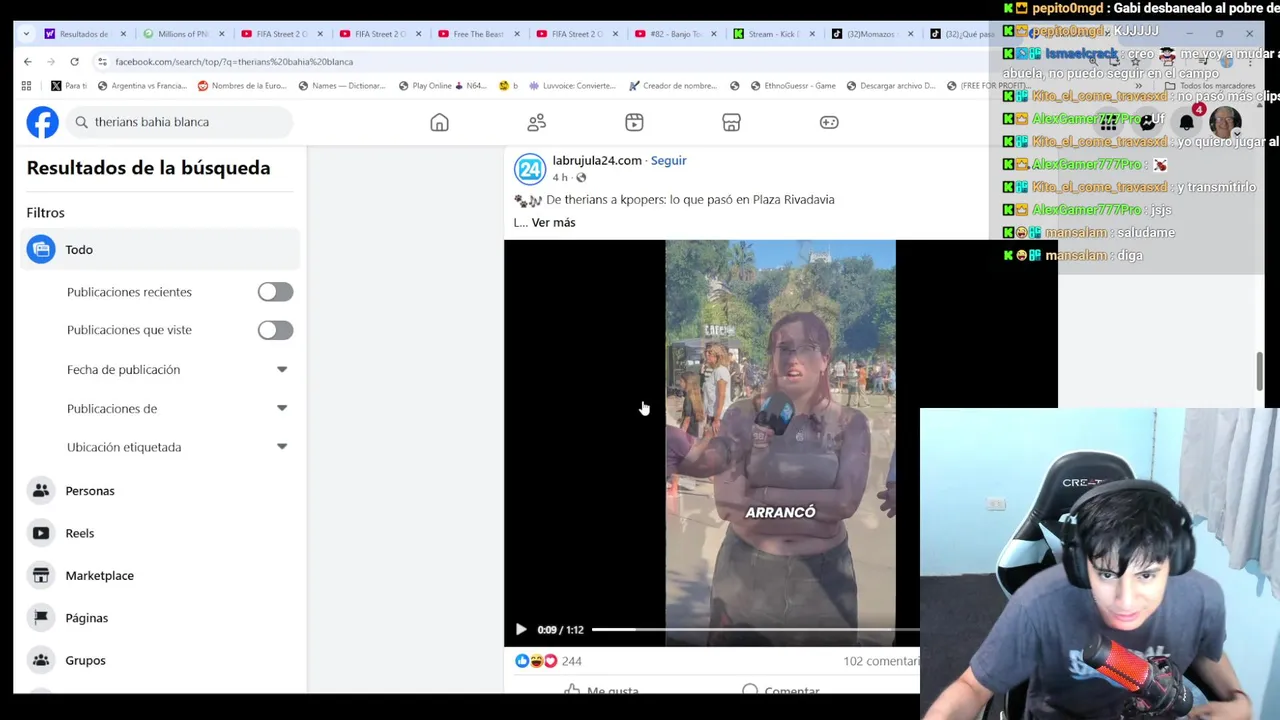Screen dimensions: 1280x720
Task: Expand Ubicación etiquetada dropdown
Action: pyautogui.click(x=282, y=447)
